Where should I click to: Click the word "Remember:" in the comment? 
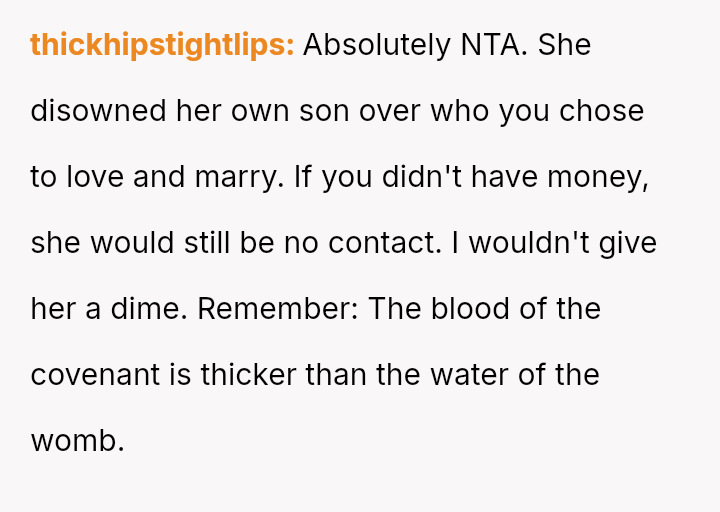coord(276,309)
